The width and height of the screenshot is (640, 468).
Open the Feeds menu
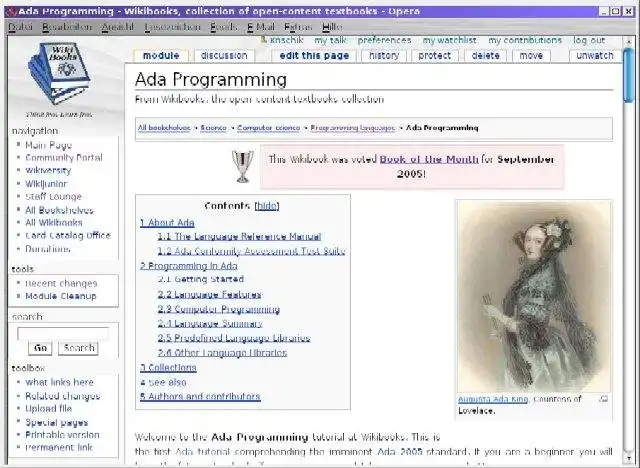click(223, 27)
